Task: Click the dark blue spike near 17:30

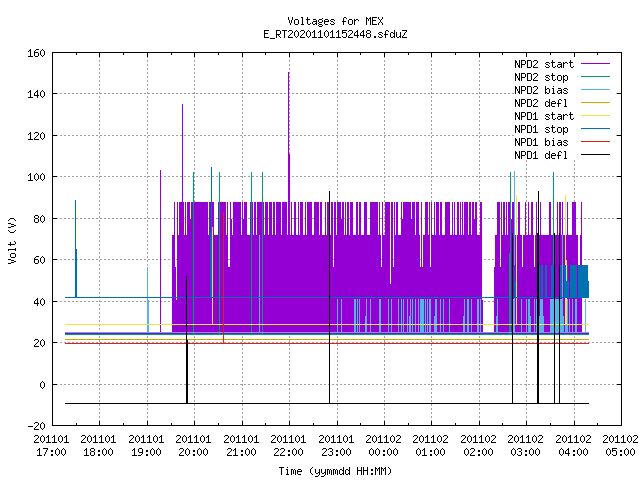Action: 76,248
